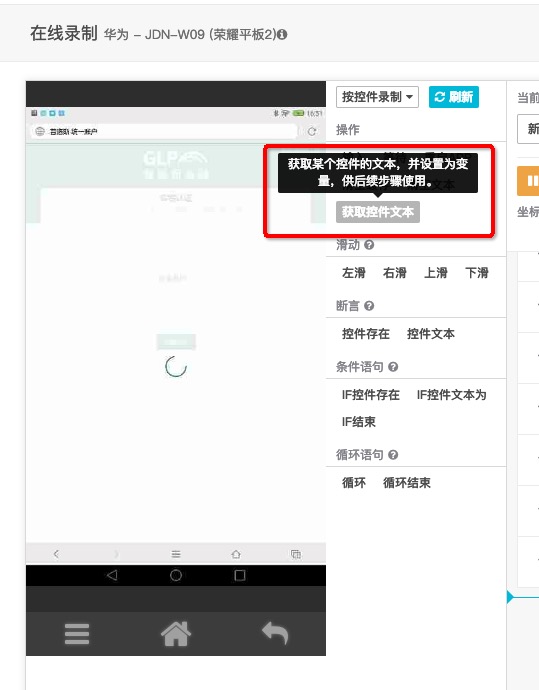Tap the Android square recents navigation key
This screenshot has height=690, width=539.
click(x=240, y=575)
